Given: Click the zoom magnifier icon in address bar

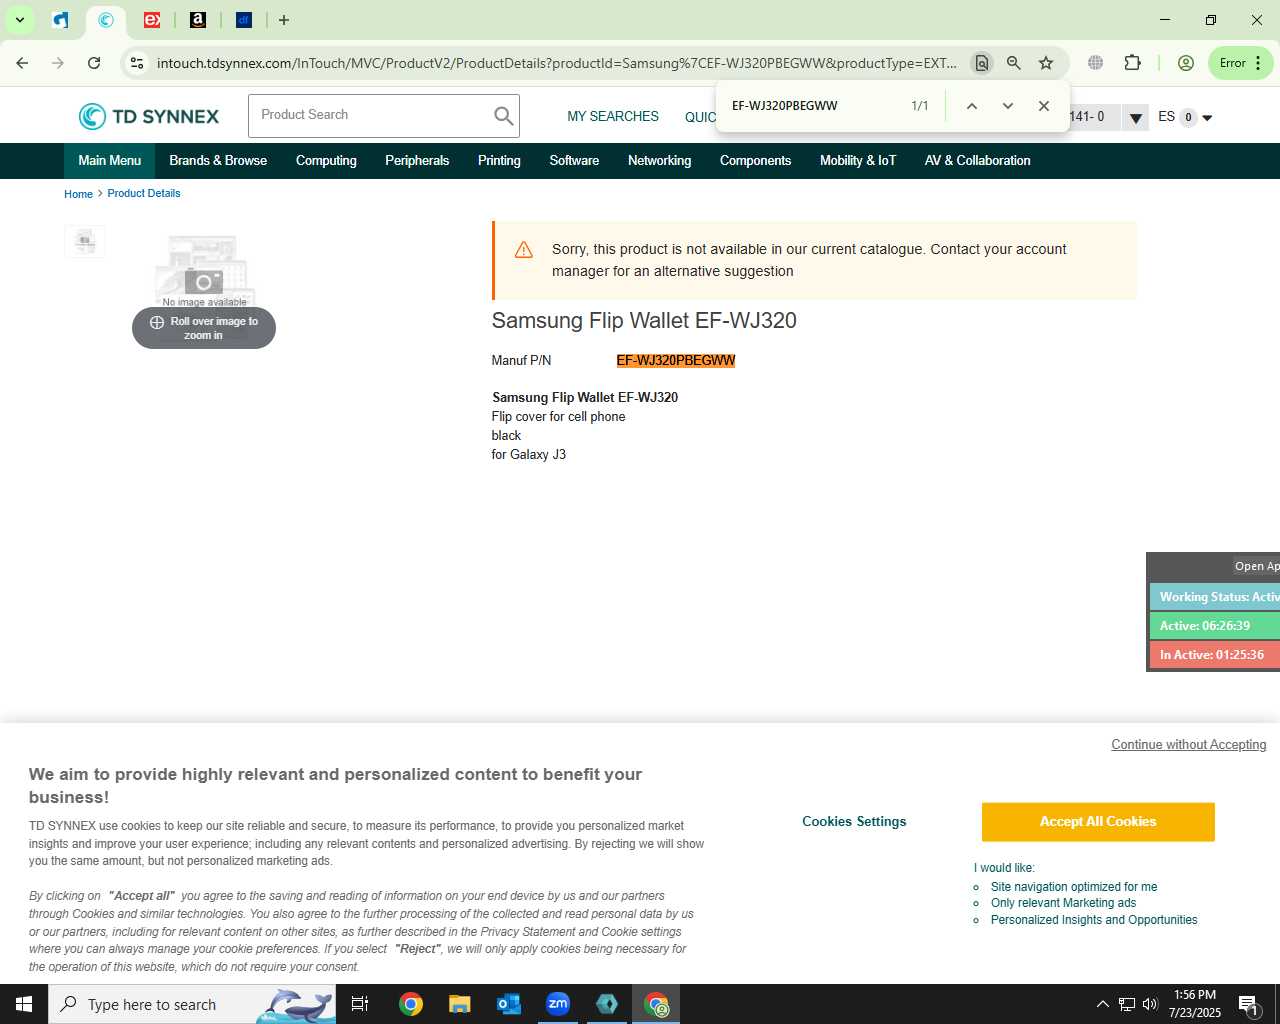Looking at the screenshot, I should (1014, 63).
